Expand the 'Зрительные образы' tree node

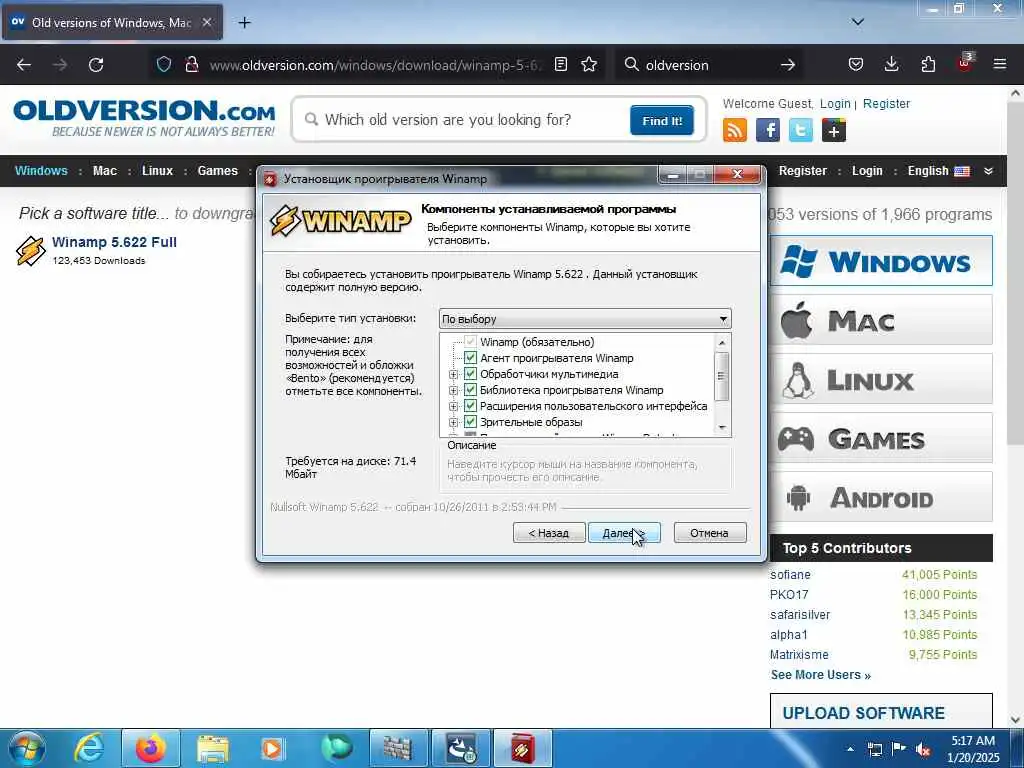click(x=453, y=423)
